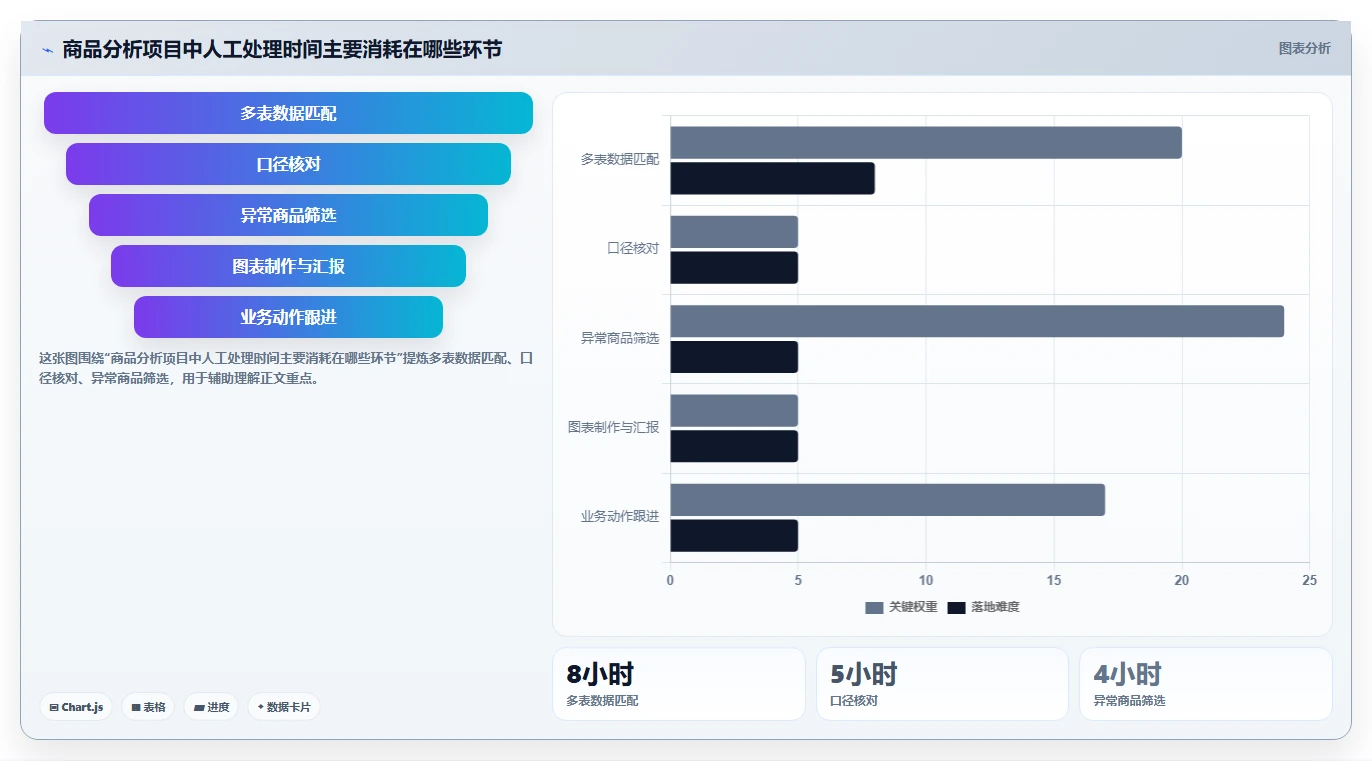This screenshot has width=1372, height=761.
Task: Click the 落地难度 legend label text
Action: coord(995,608)
